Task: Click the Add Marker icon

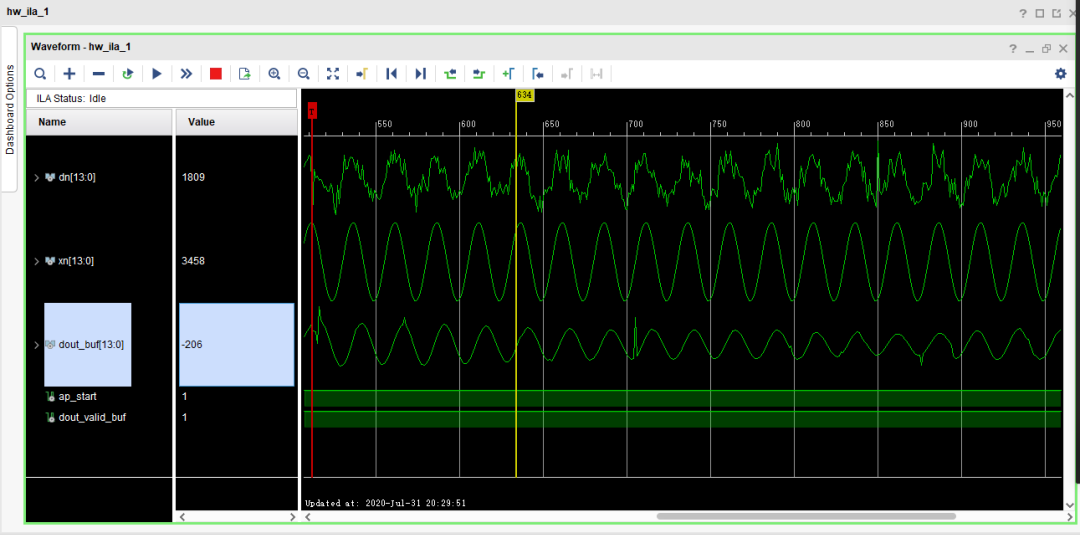Action: pos(508,74)
